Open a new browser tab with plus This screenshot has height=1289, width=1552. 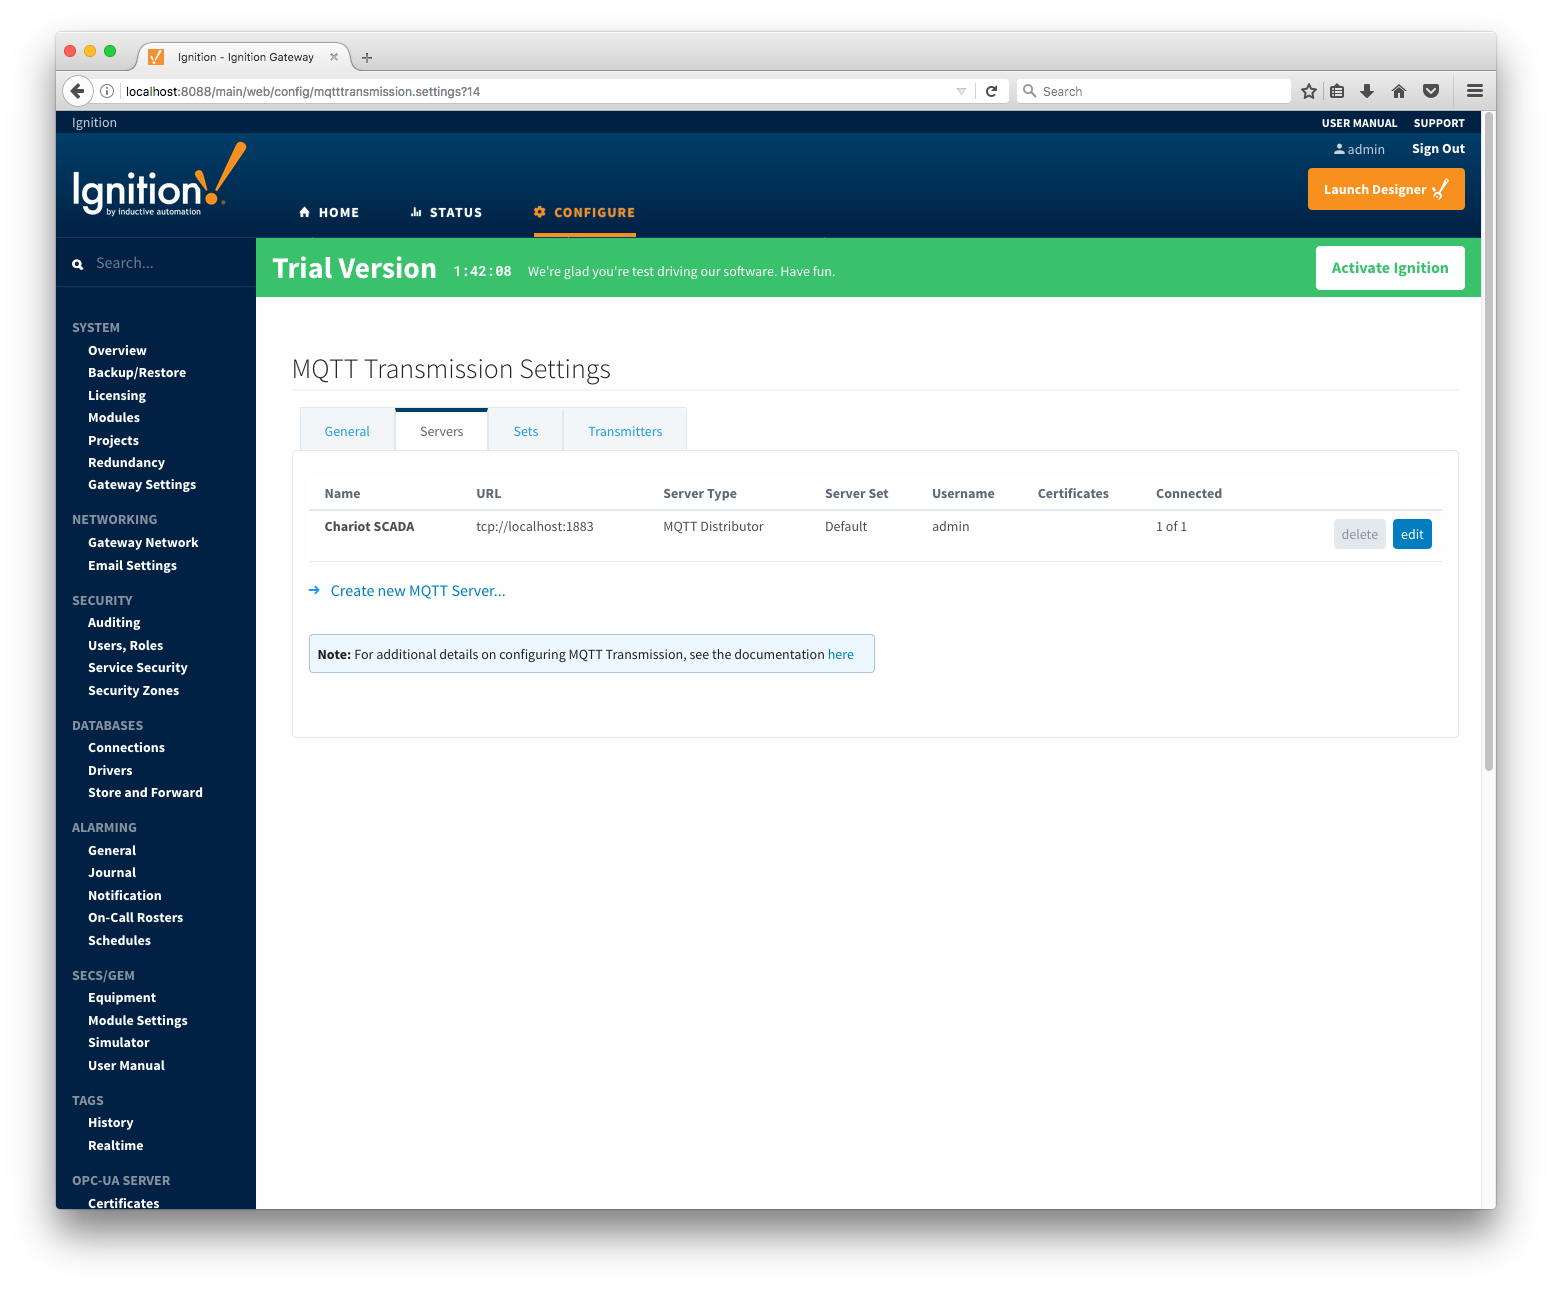coord(367,58)
